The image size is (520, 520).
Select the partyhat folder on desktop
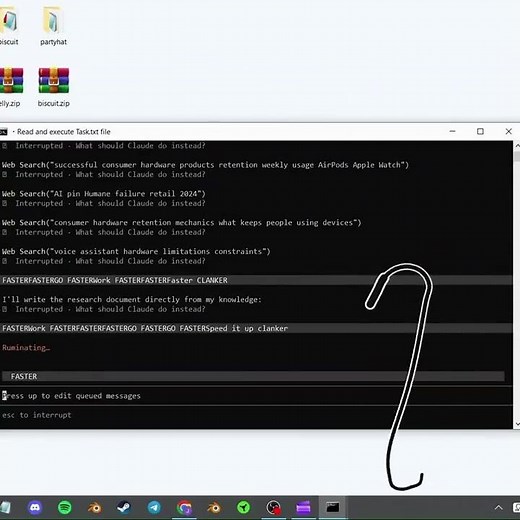coord(53,26)
